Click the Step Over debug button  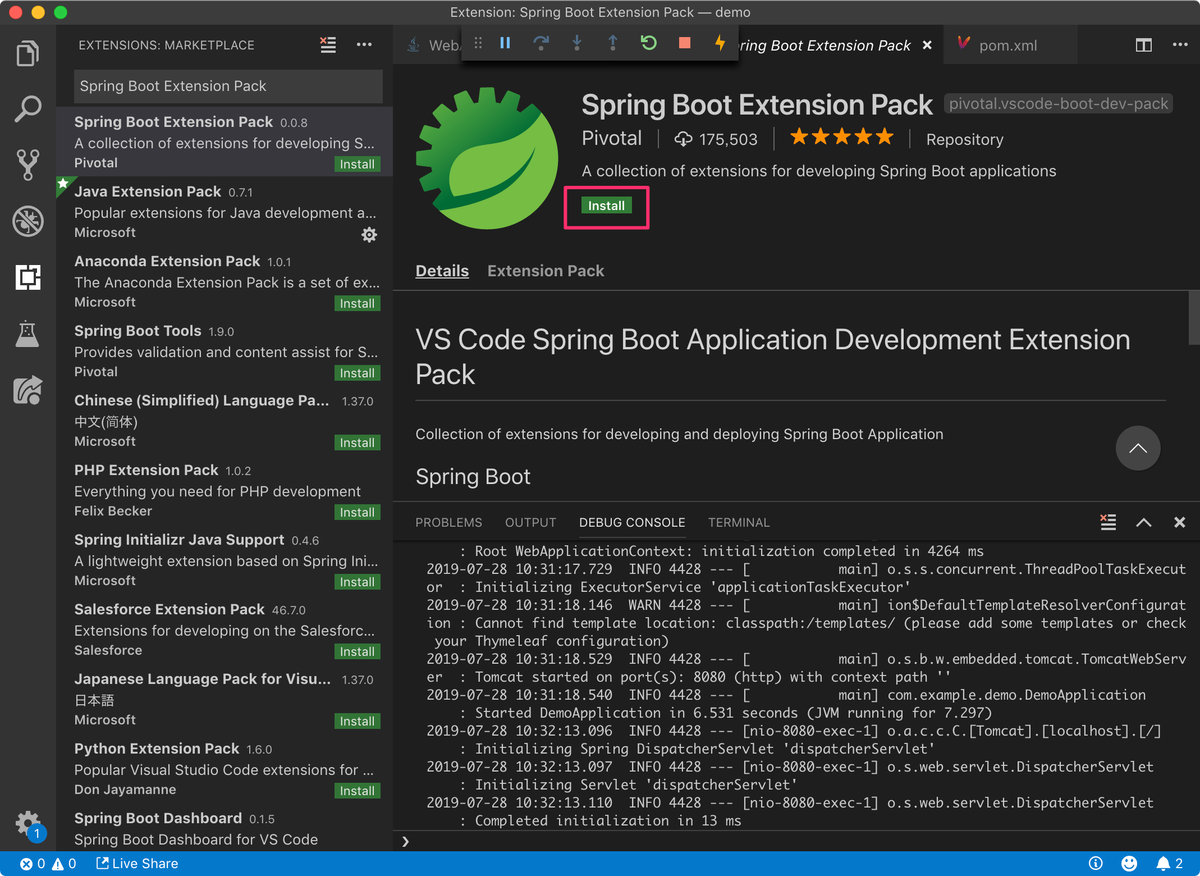[x=541, y=43]
